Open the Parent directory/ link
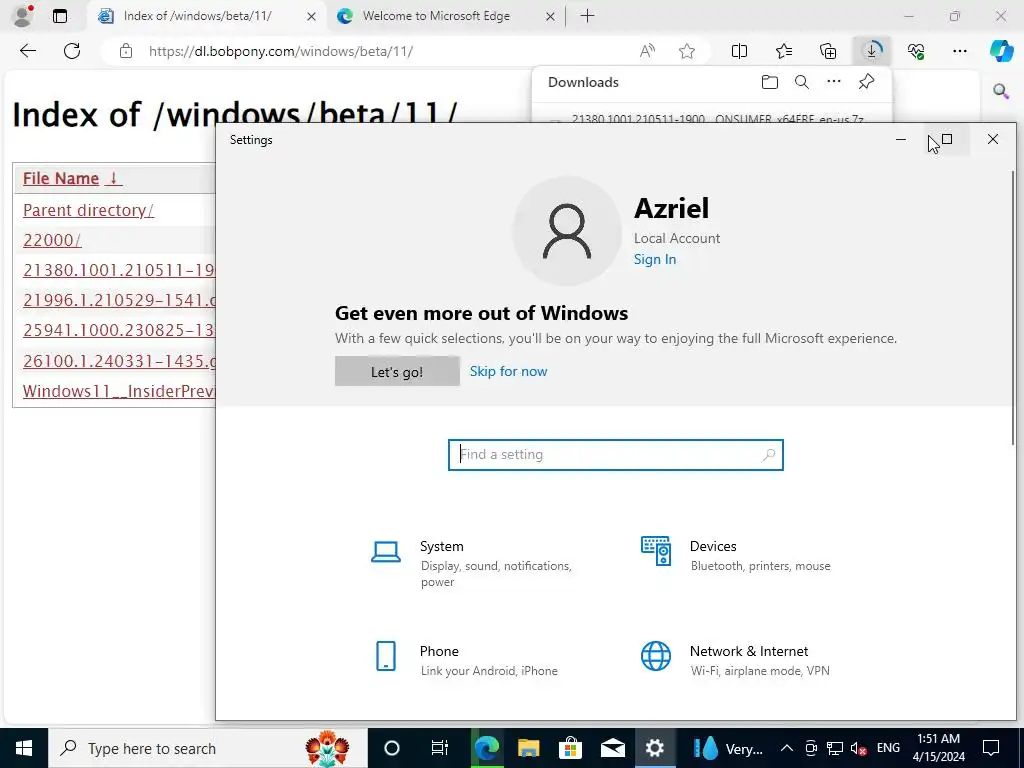The image size is (1024, 768). coord(88,210)
